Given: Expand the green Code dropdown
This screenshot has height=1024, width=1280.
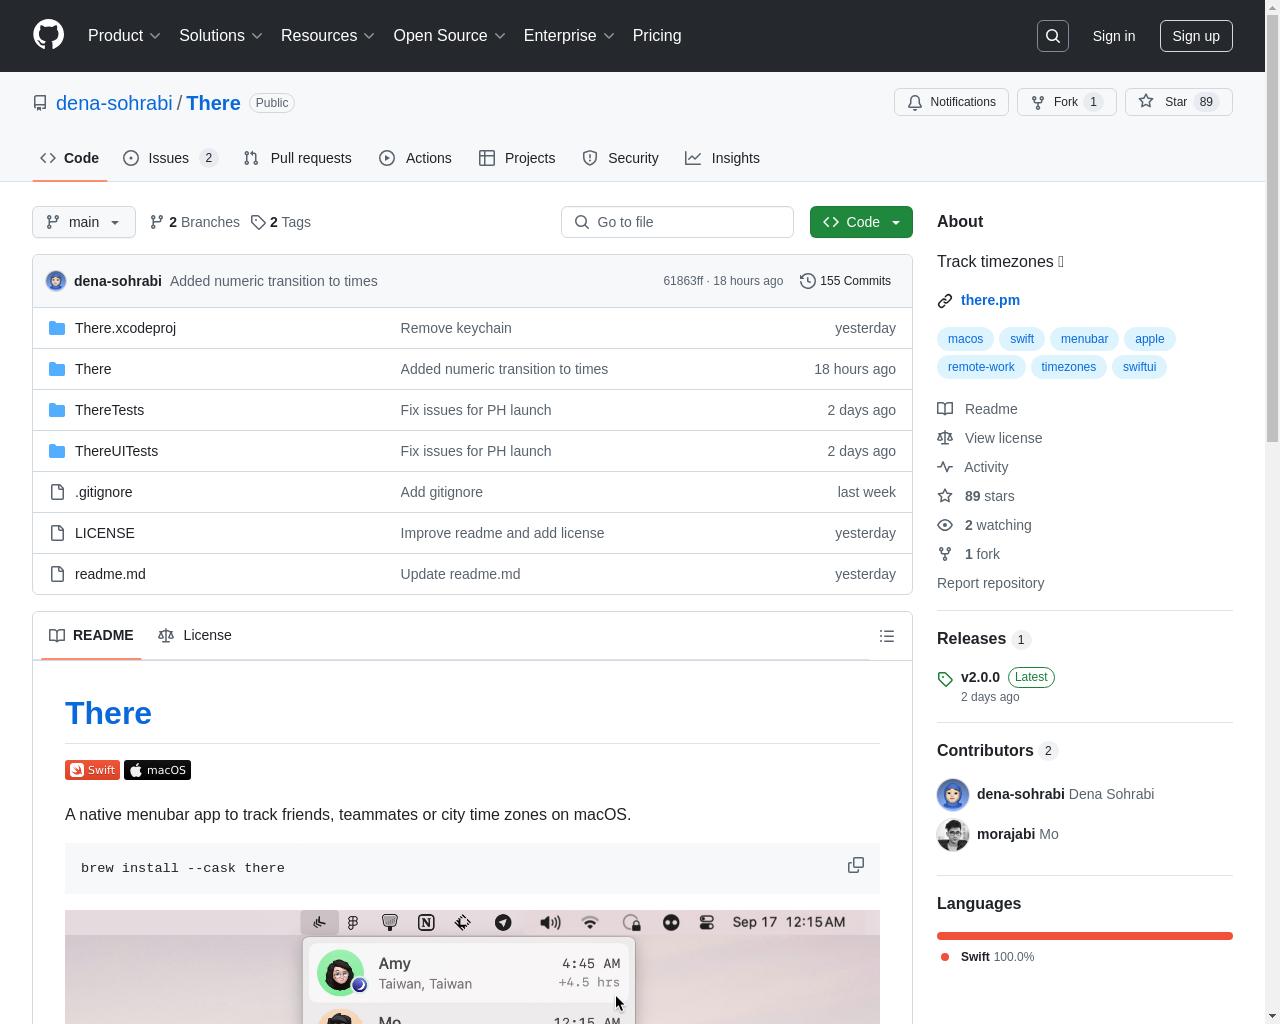Looking at the screenshot, I should tap(896, 222).
